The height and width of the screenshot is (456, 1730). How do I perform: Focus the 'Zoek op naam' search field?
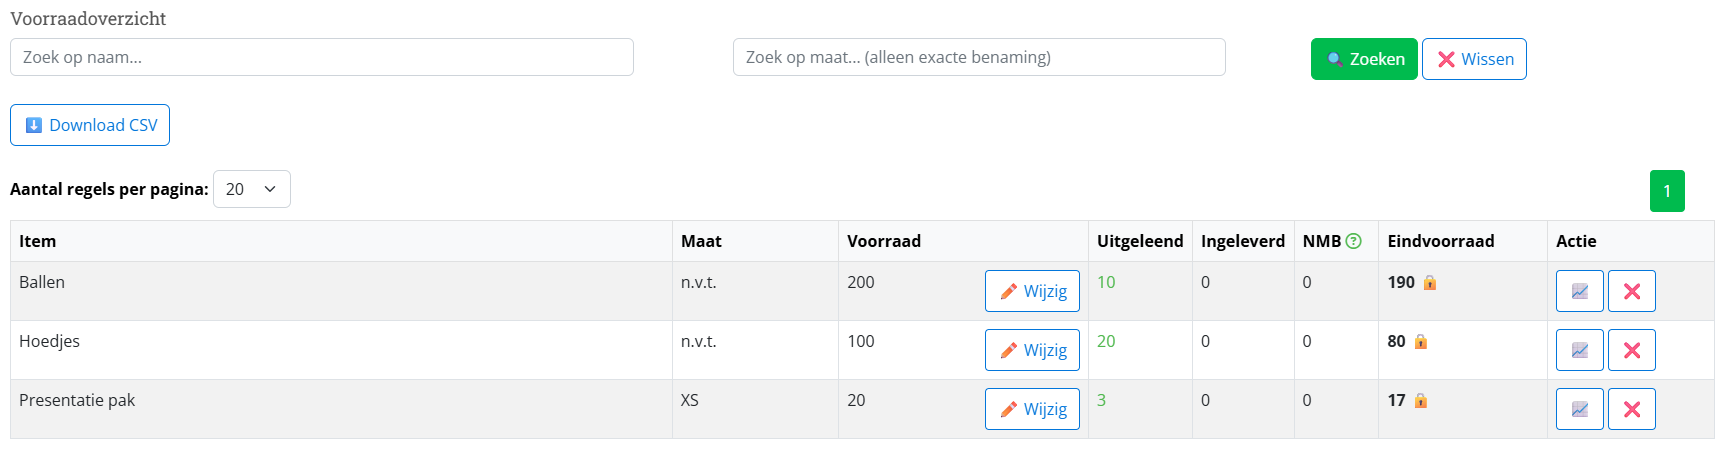click(321, 57)
